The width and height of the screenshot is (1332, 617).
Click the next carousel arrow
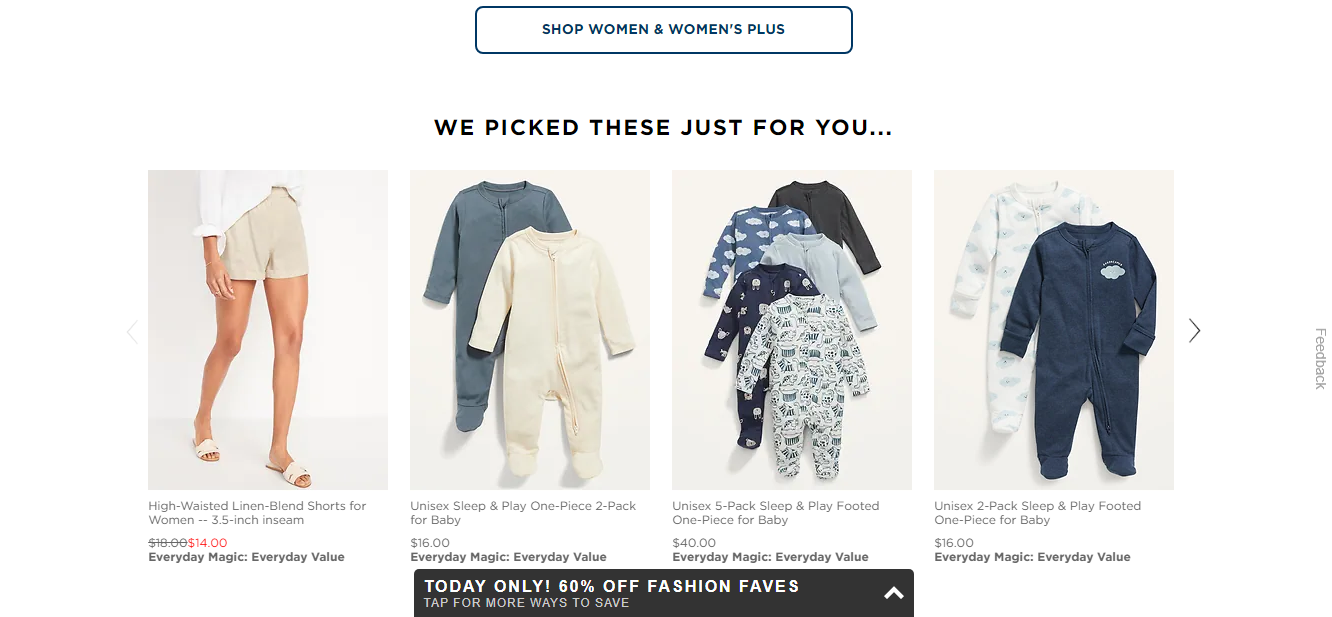tap(1194, 330)
